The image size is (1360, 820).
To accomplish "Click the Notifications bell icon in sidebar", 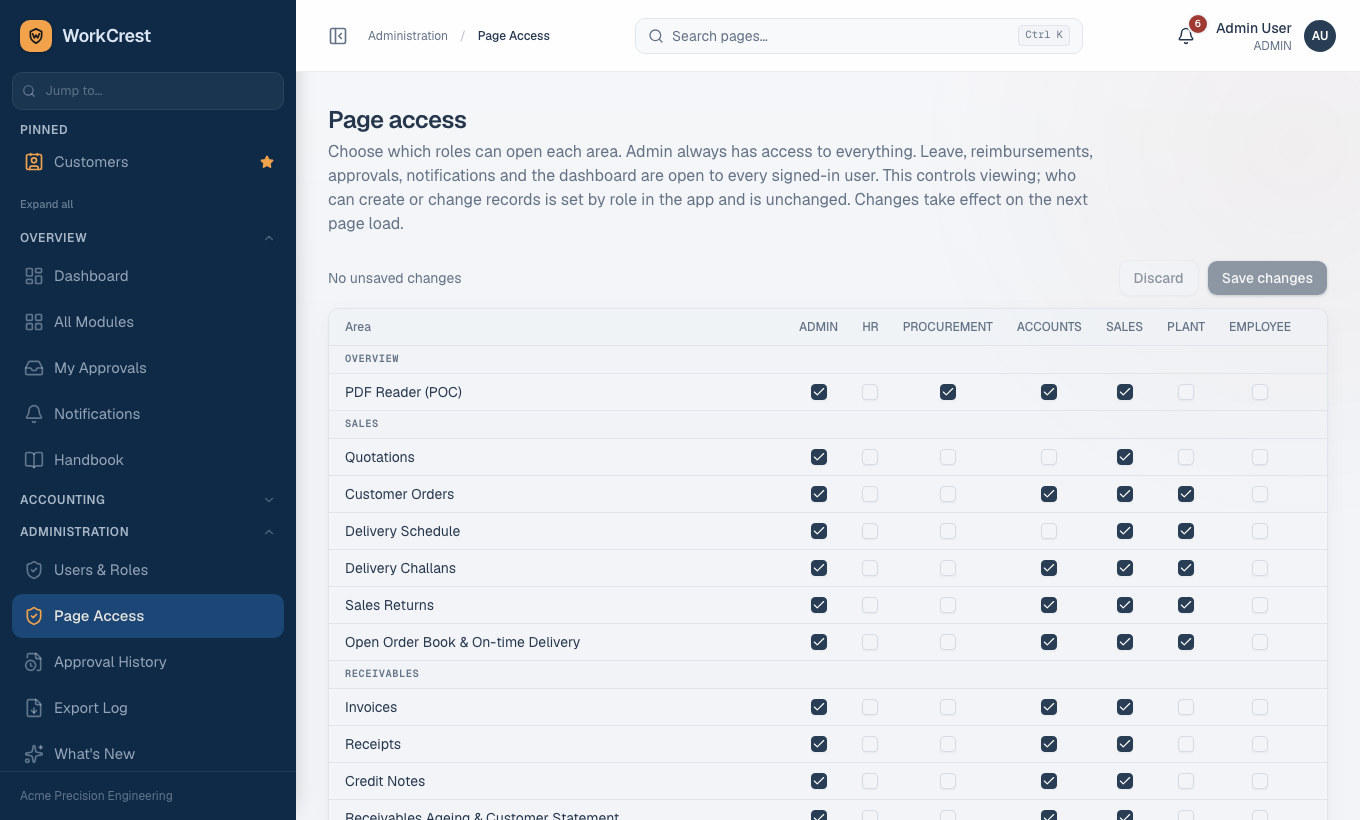I will click(x=34, y=414).
